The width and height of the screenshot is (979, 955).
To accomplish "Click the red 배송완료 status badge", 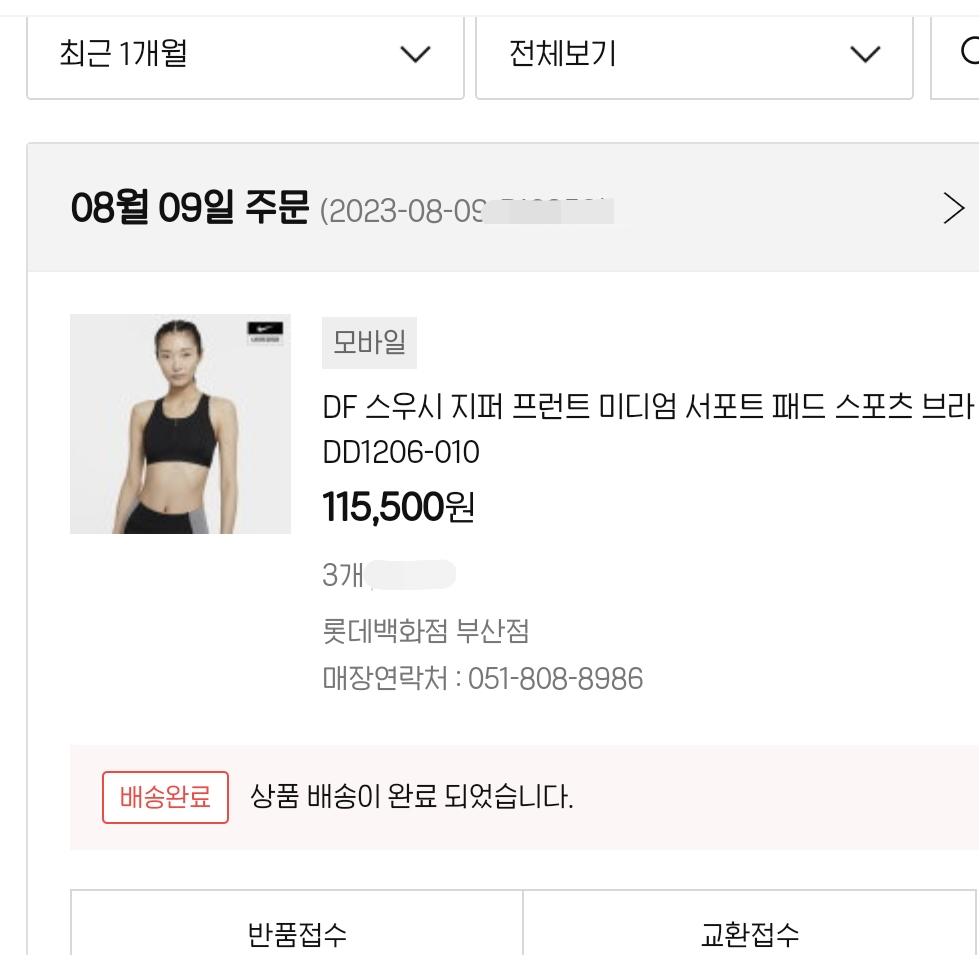I will tap(165, 797).
